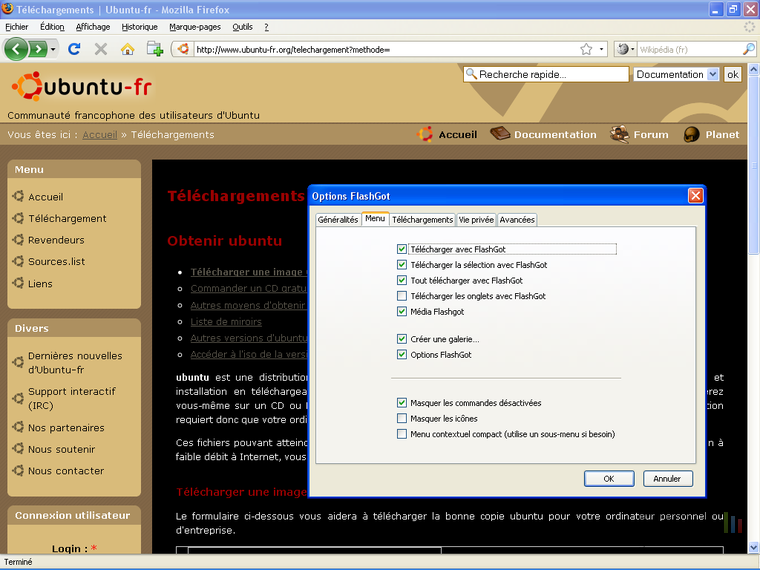This screenshot has height=570, width=760.
Task: Toggle Créer une galerie checkbox
Action: coord(402,339)
